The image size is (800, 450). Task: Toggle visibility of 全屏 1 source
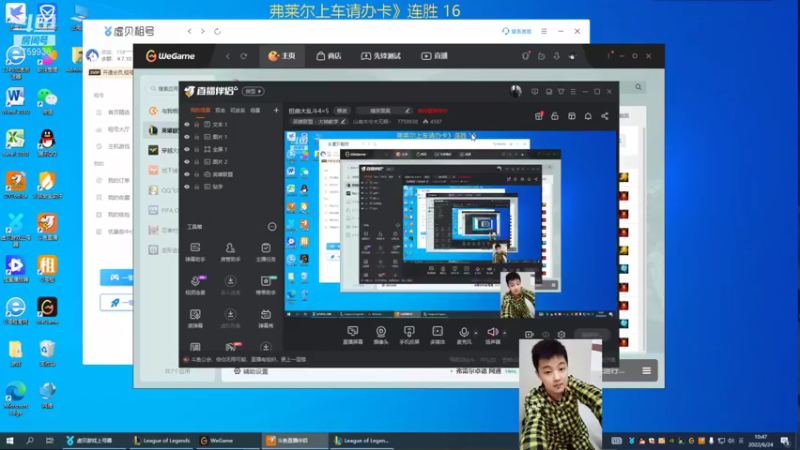click(x=187, y=149)
